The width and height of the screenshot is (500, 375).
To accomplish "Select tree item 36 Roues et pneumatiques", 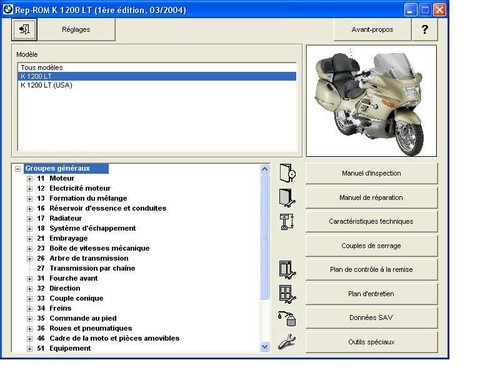I will click(84, 328).
